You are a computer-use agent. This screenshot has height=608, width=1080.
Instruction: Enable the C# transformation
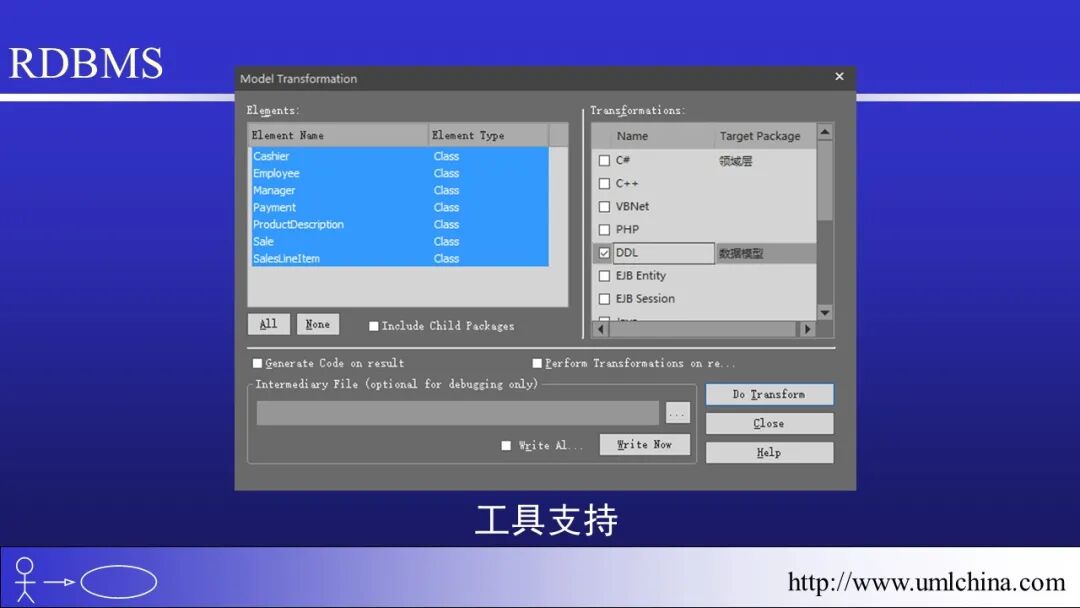(605, 159)
